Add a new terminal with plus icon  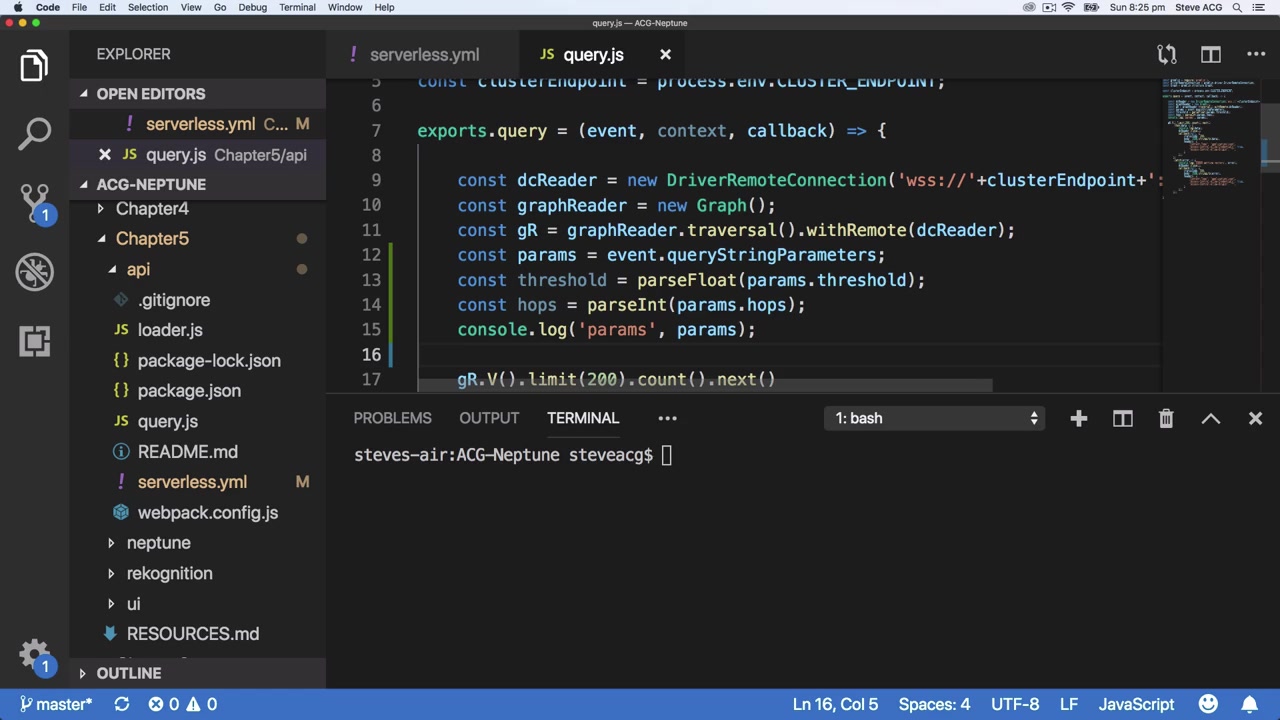tap(1078, 419)
